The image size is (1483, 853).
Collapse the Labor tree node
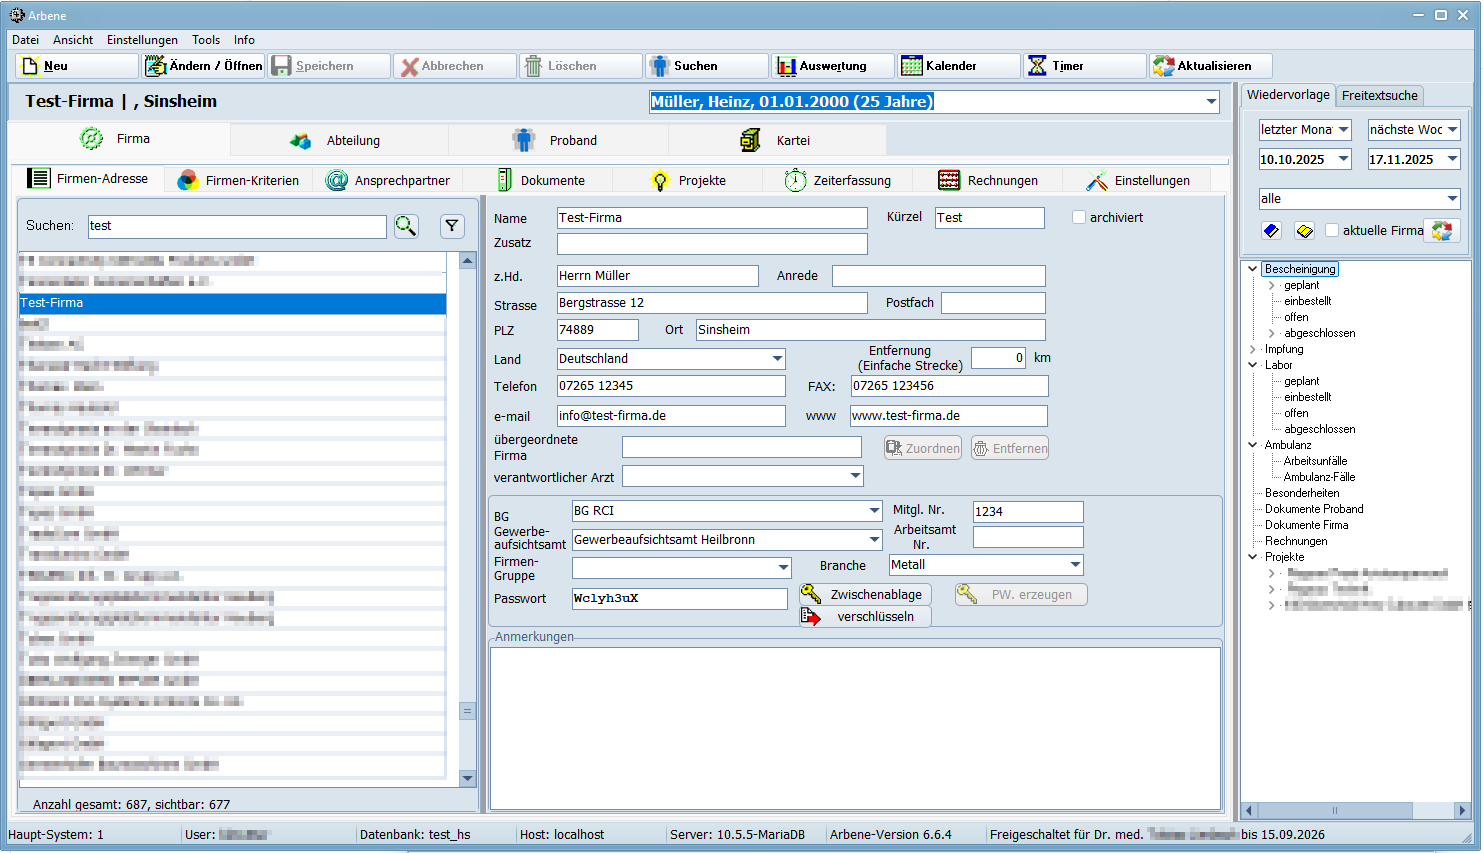pyautogui.click(x=1253, y=365)
